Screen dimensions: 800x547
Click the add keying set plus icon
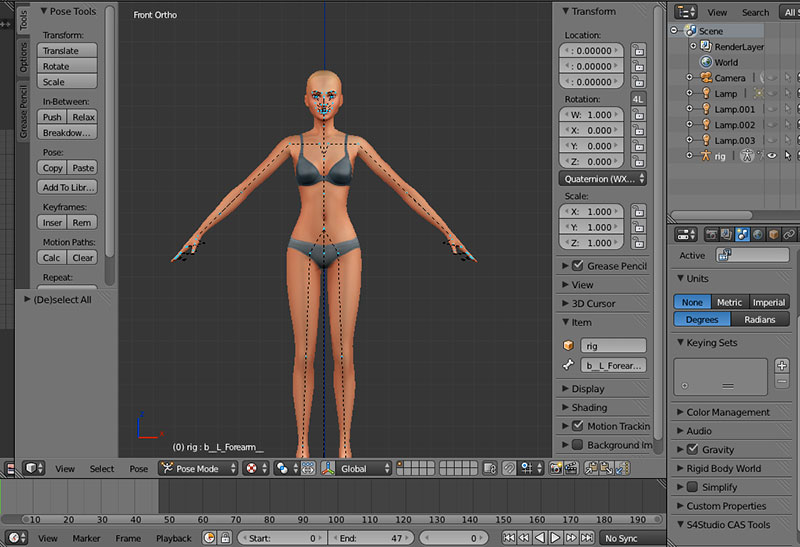(x=782, y=366)
